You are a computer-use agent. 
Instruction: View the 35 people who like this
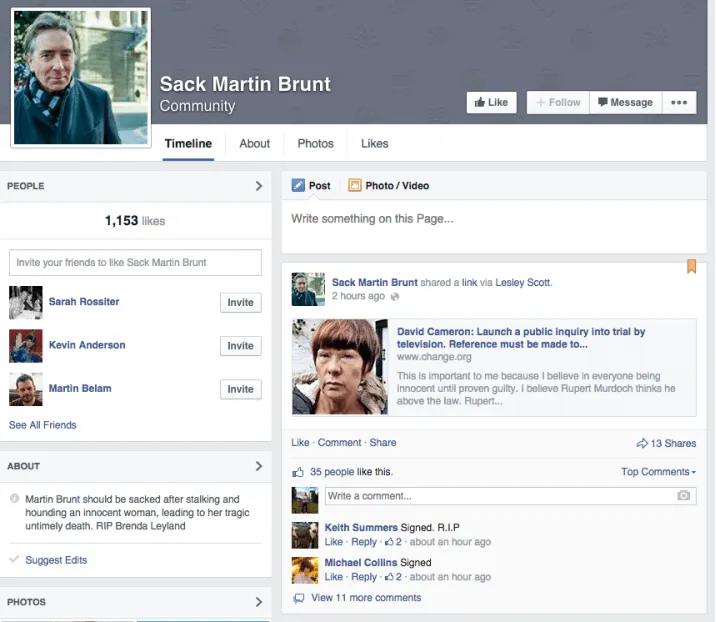point(332,472)
